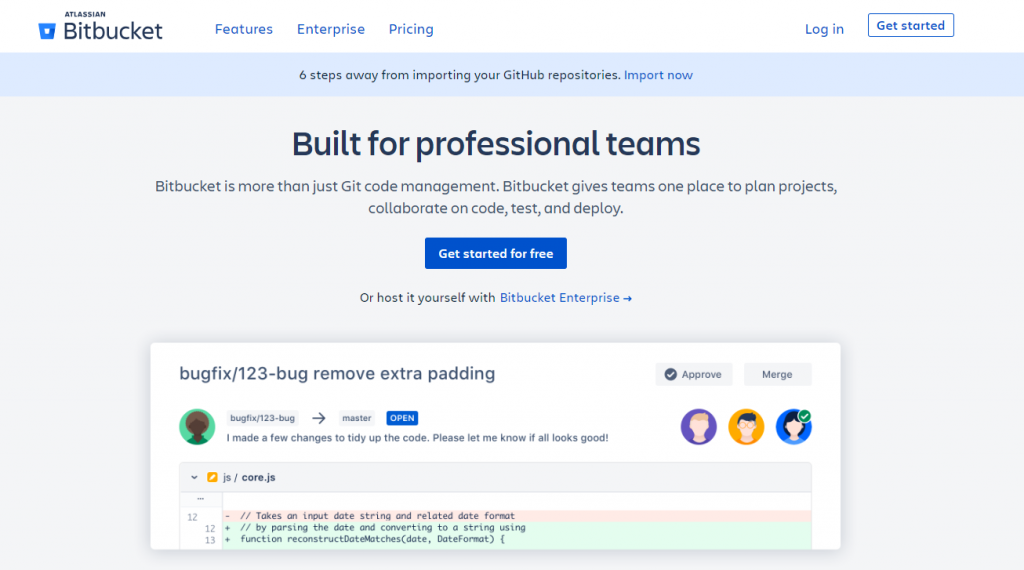Go to the Pricing page
The height and width of the screenshot is (570, 1024).
tap(411, 29)
